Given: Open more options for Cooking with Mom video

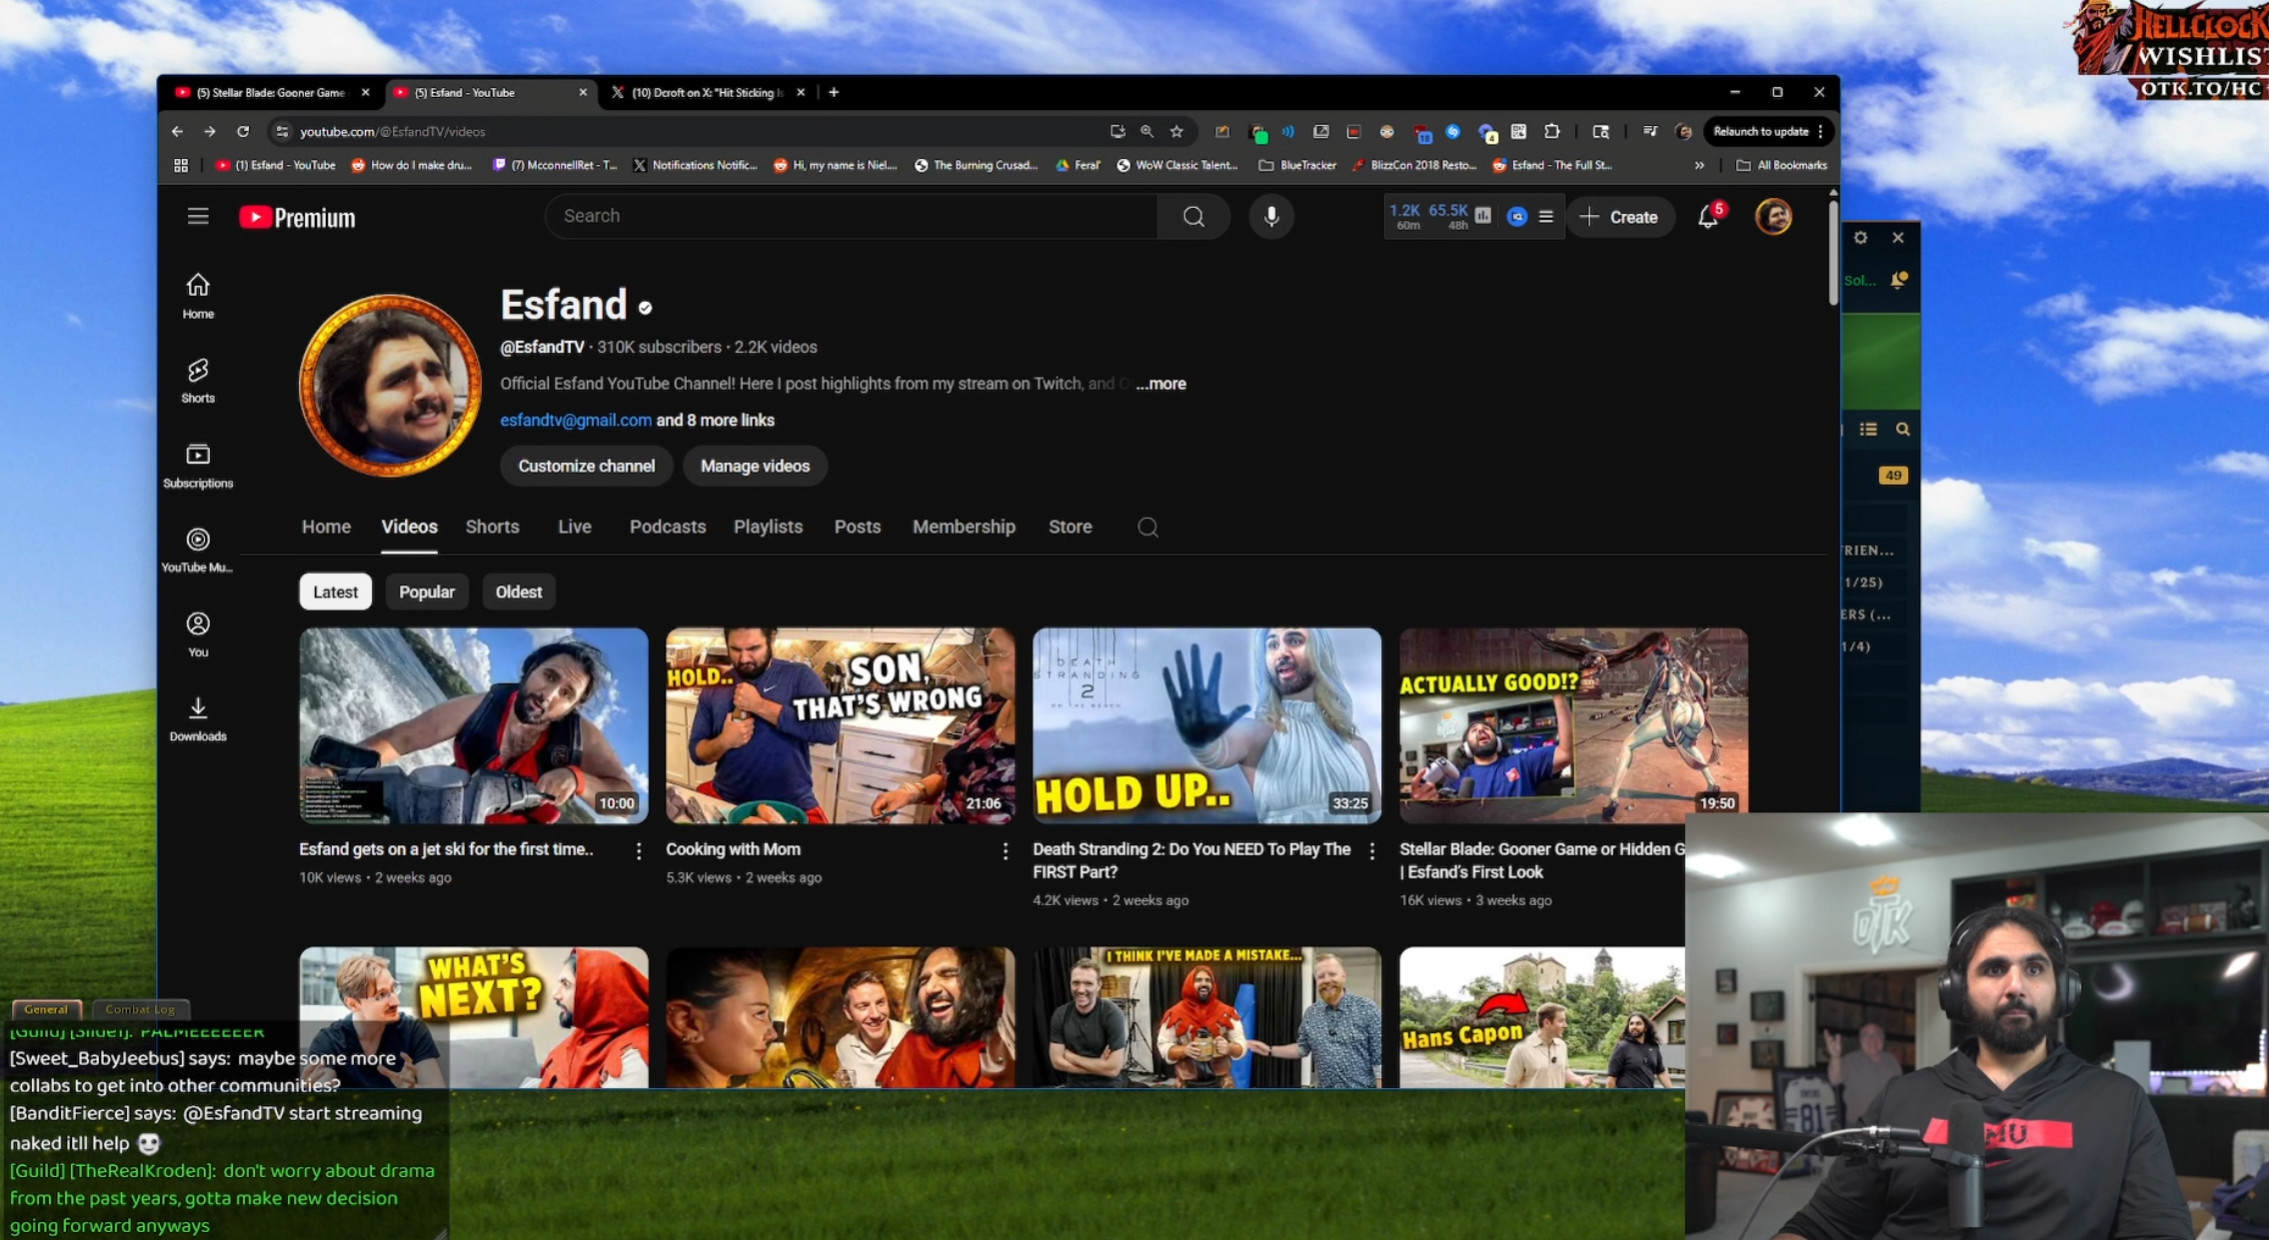Looking at the screenshot, I should coord(1005,851).
